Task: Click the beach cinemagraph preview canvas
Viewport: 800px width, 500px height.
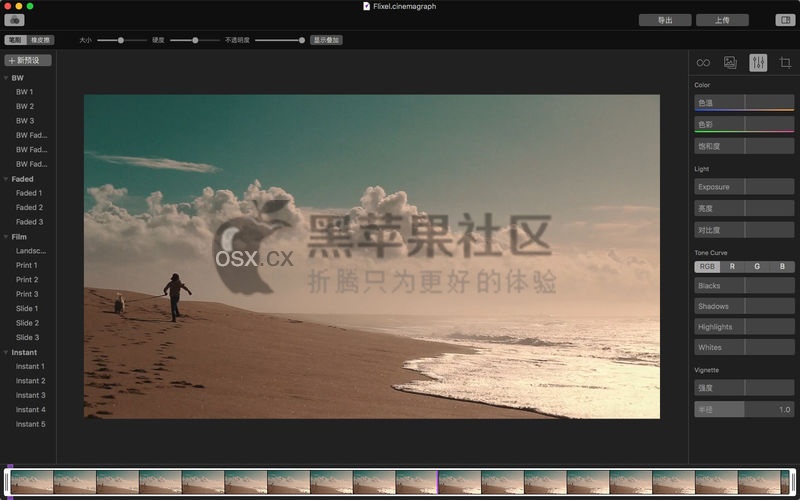Action: coord(371,257)
